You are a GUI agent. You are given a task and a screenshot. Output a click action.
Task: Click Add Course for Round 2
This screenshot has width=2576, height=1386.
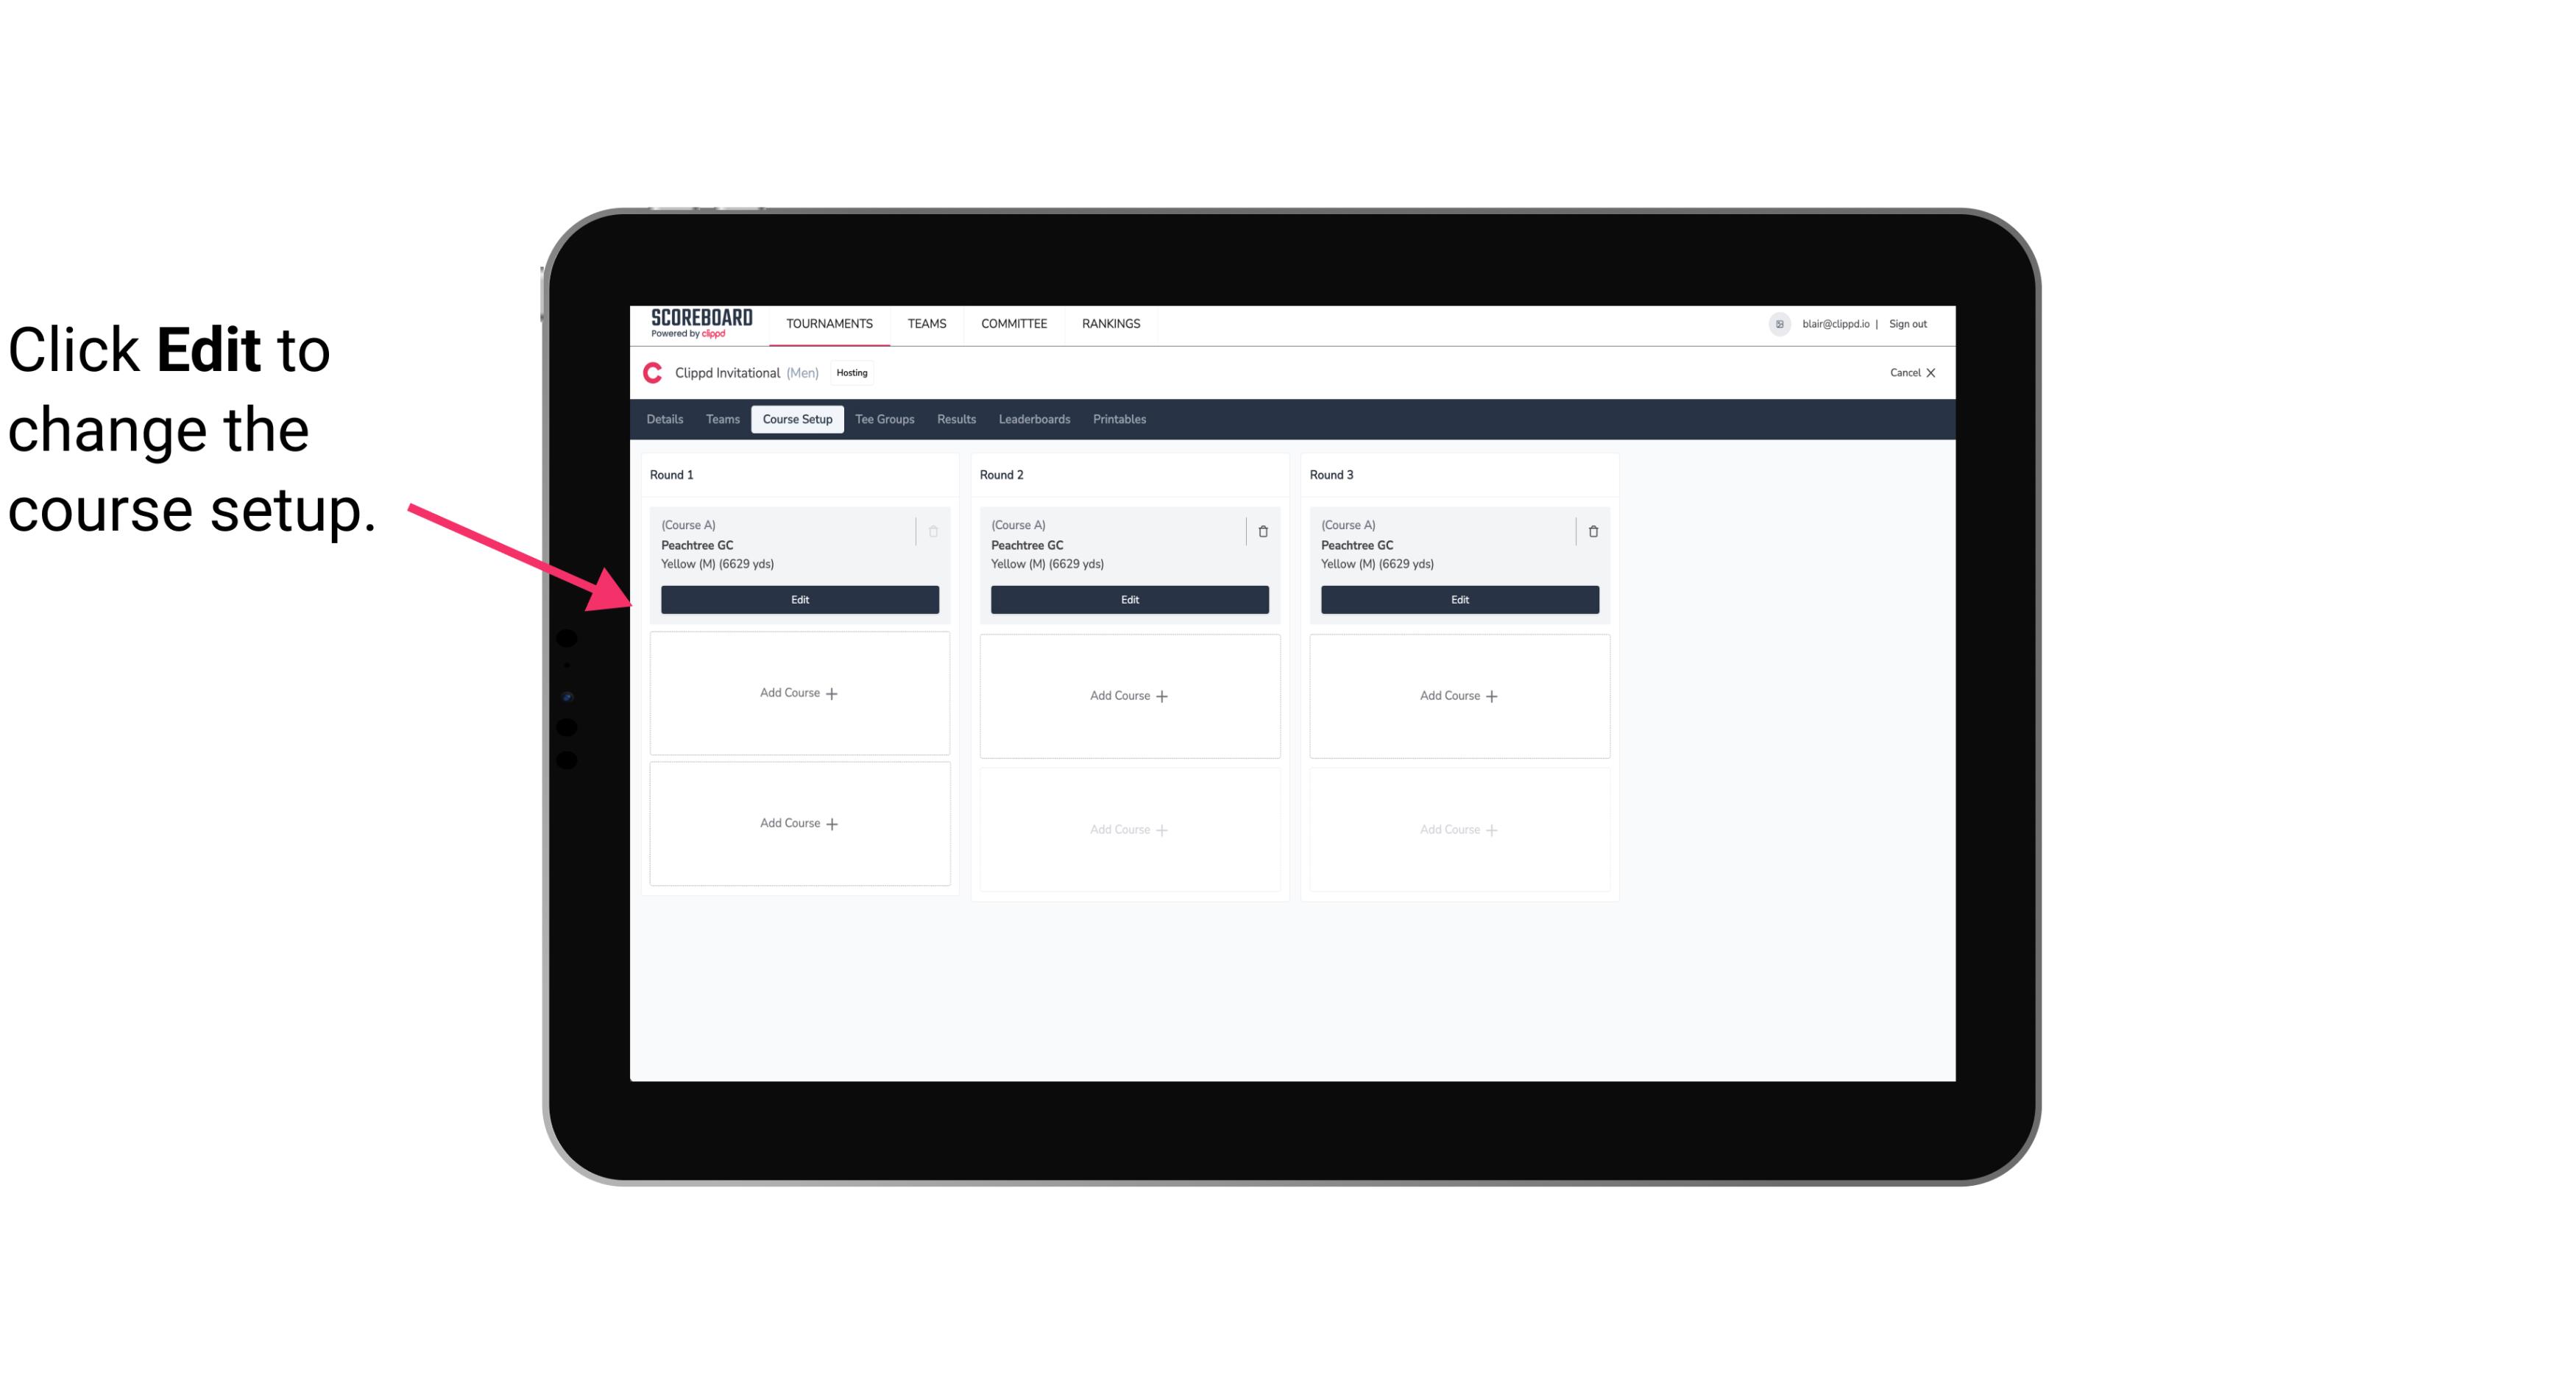(1129, 695)
